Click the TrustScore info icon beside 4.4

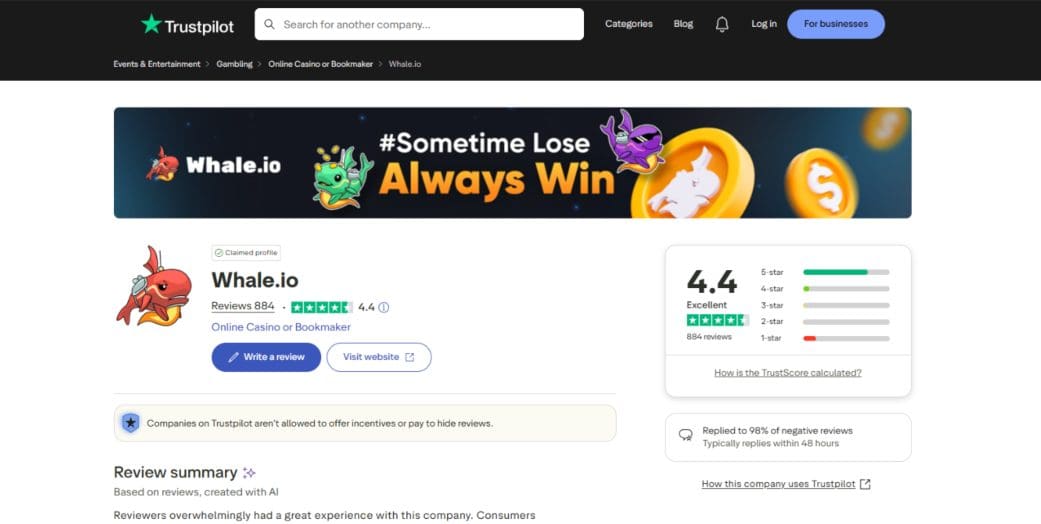pos(384,307)
